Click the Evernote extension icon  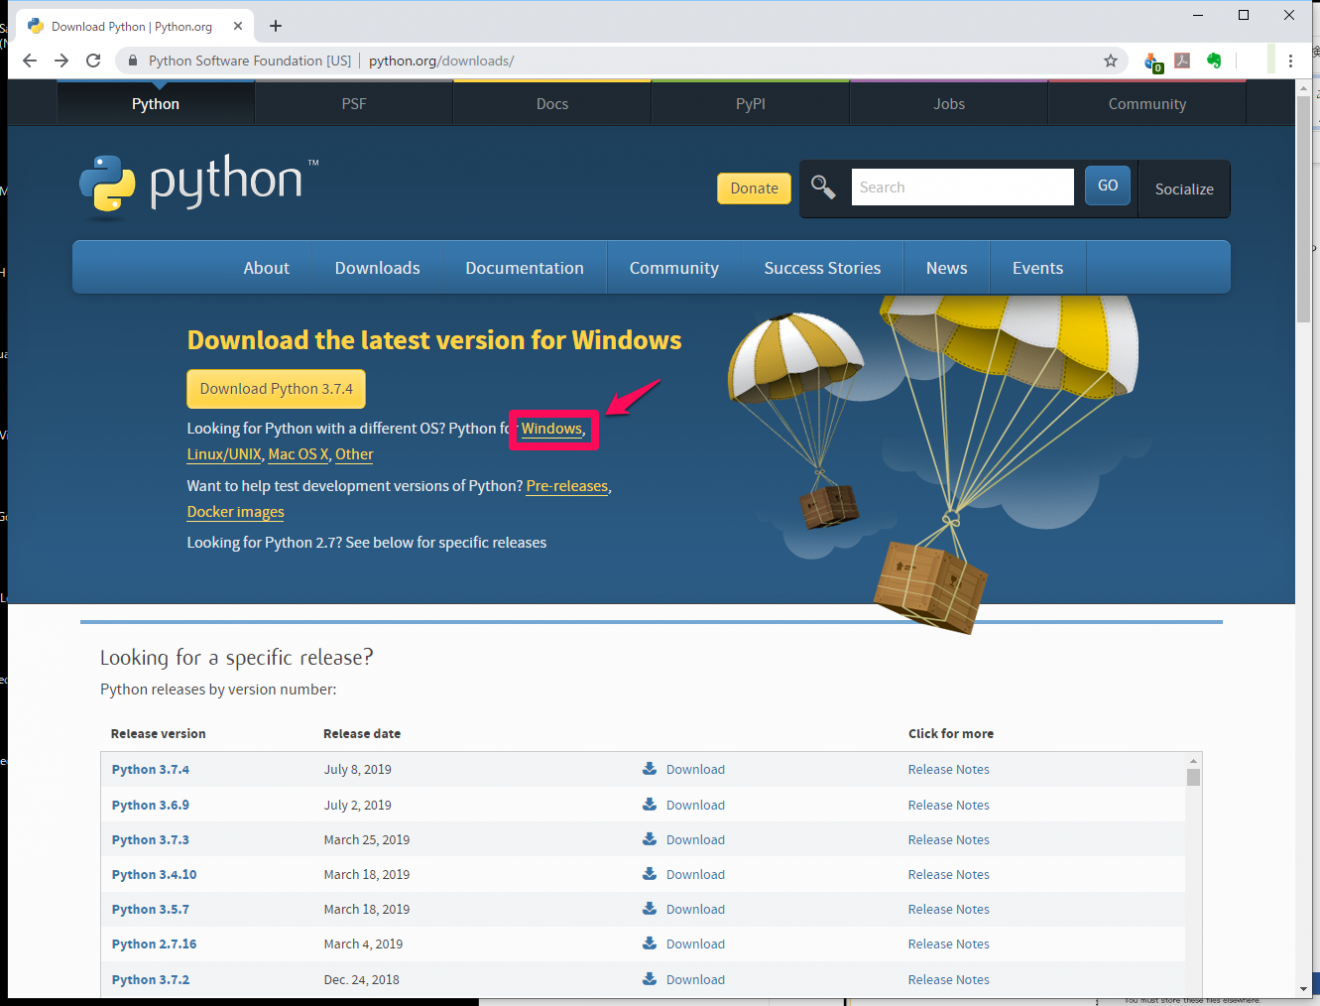click(x=1214, y=61)
